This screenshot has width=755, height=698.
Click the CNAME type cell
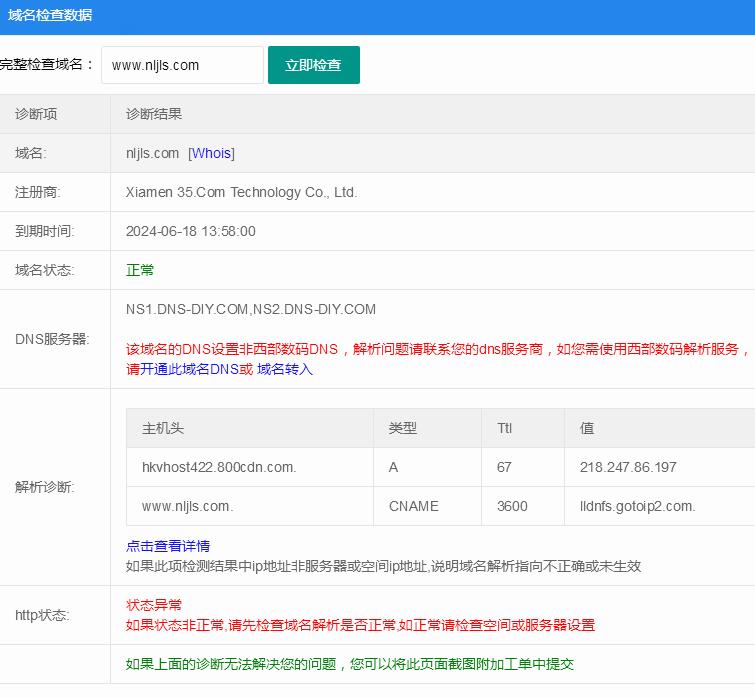click(414, 506)
